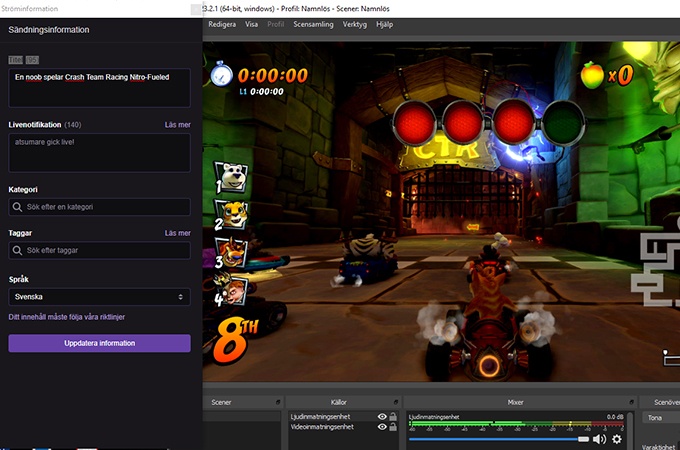This screenshot has width=680, height=450.
Task: Select the Videoinmatningsenhet row in Källor
Action: (x=344, y=427)
